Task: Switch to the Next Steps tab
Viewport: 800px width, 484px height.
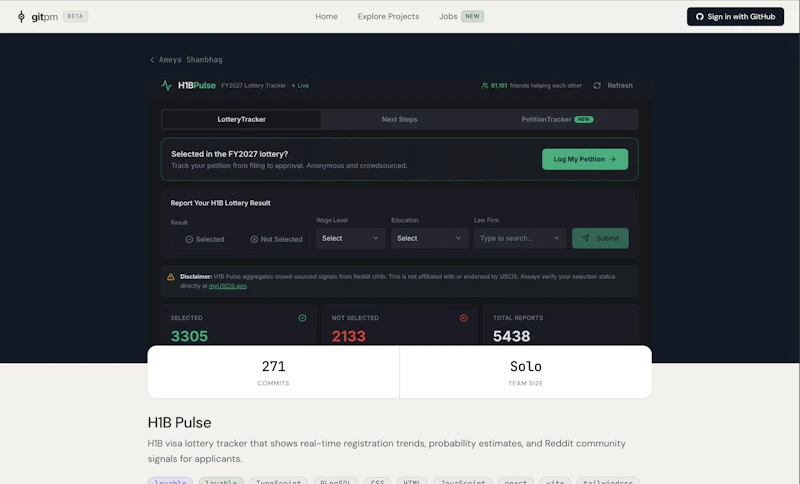Action: coord(399,119)
